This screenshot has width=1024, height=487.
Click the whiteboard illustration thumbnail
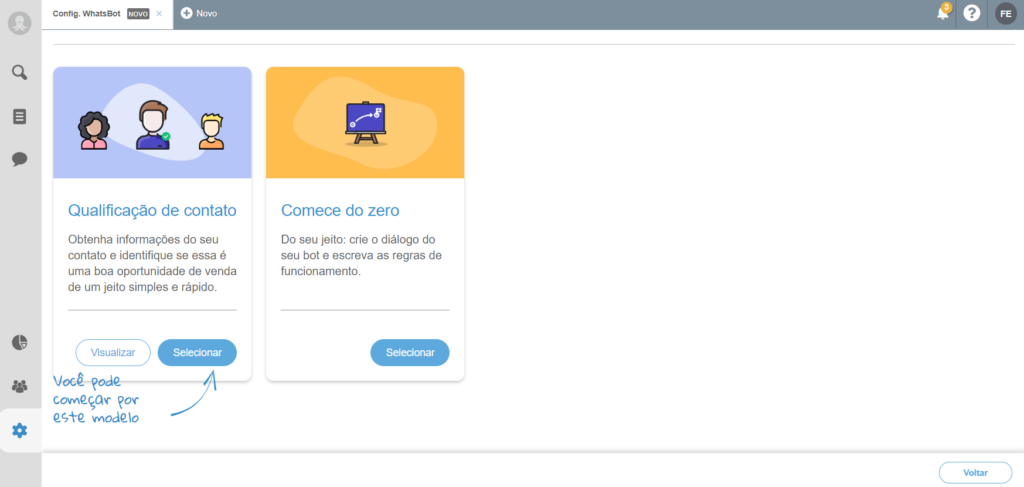(x=365, y=123)
